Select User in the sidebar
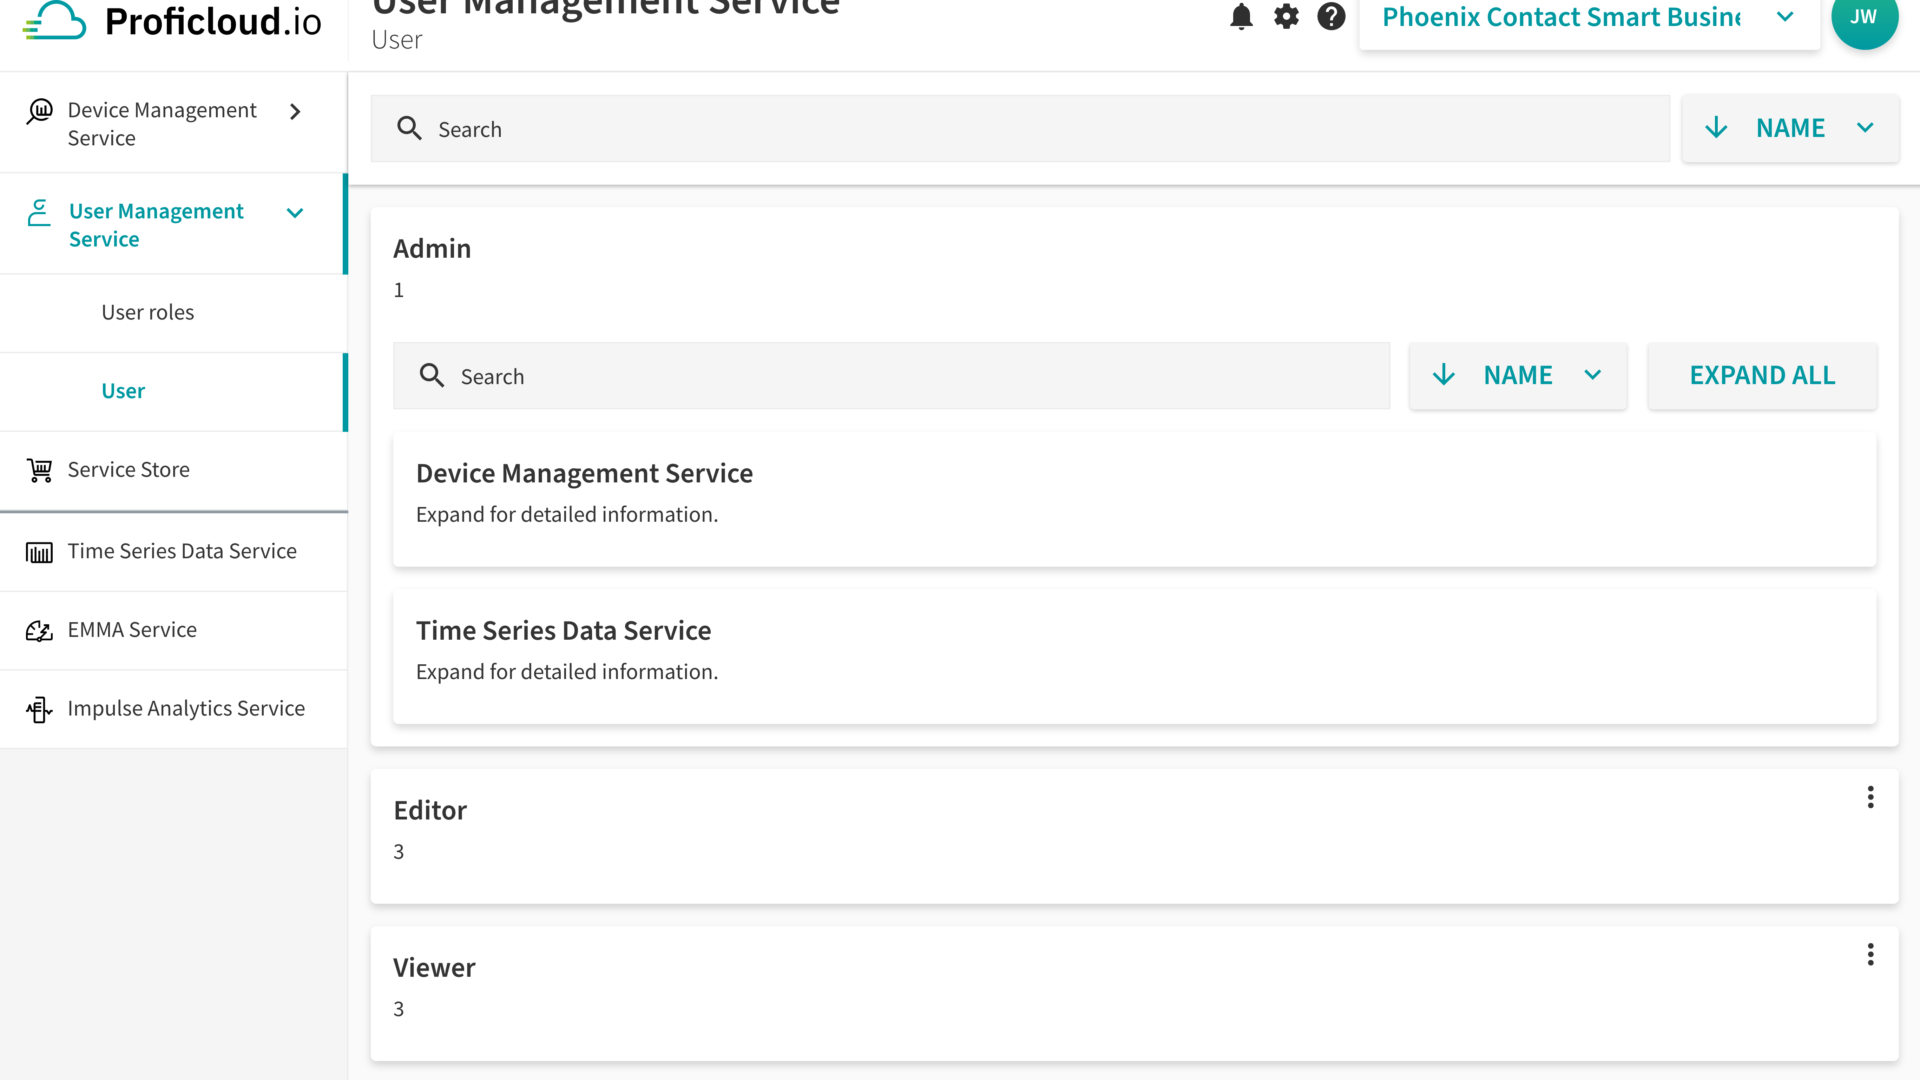The image size is (1920, 1080). 123,391
